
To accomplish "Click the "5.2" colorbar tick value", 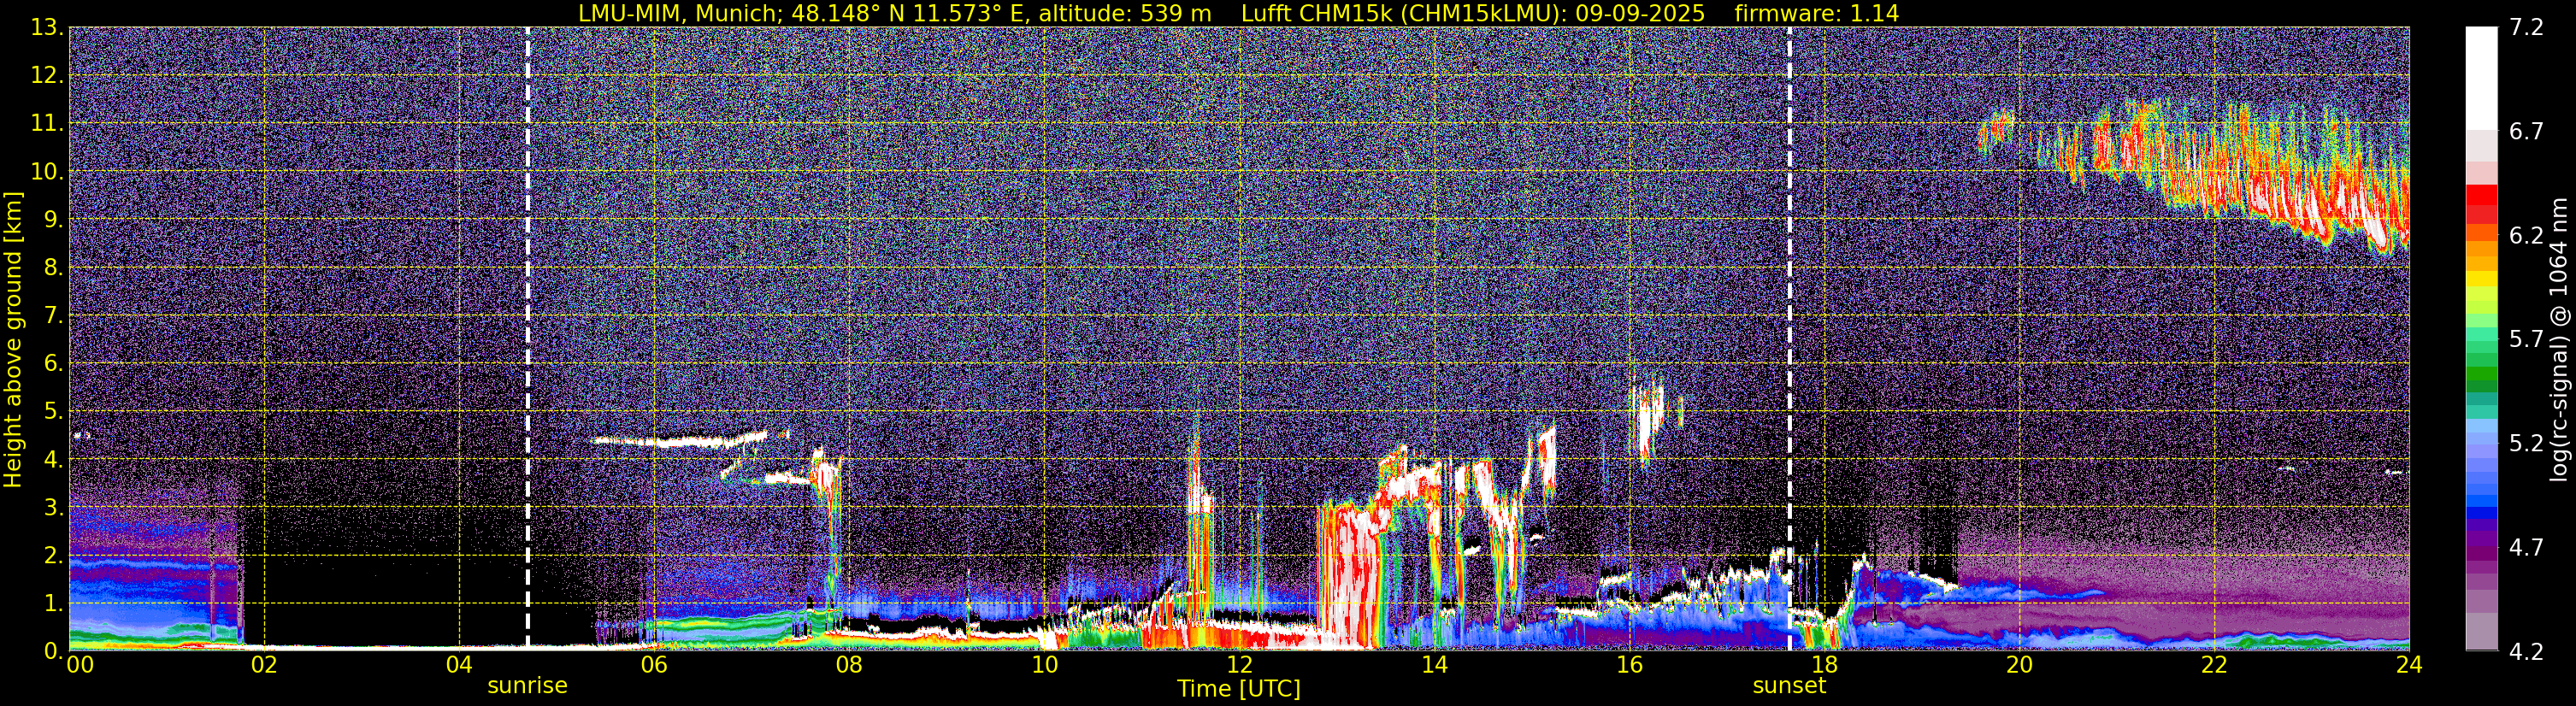I will (x=2526, y=443).
